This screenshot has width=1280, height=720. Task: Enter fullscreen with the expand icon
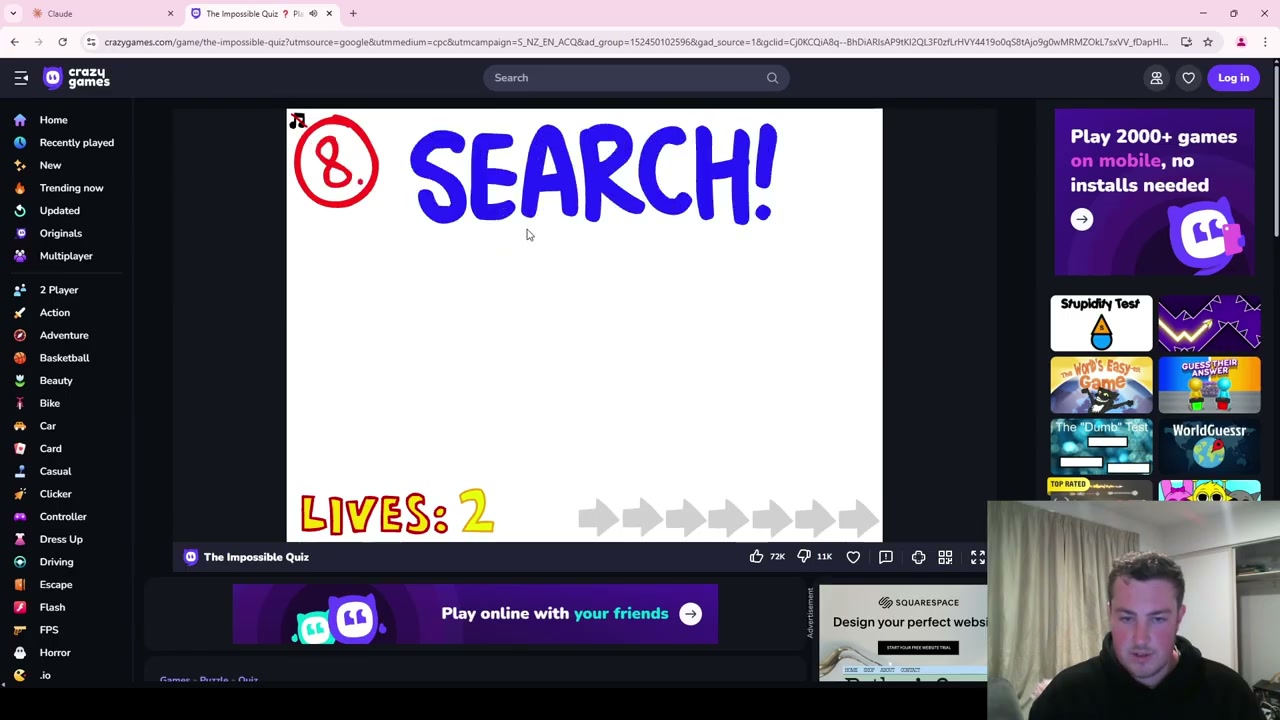977,557
